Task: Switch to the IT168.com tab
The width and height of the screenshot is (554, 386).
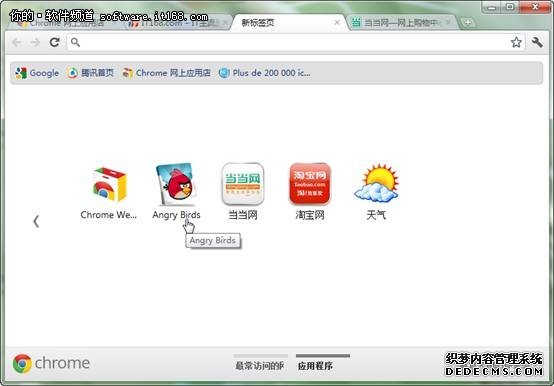Action: tap(177, 23)
